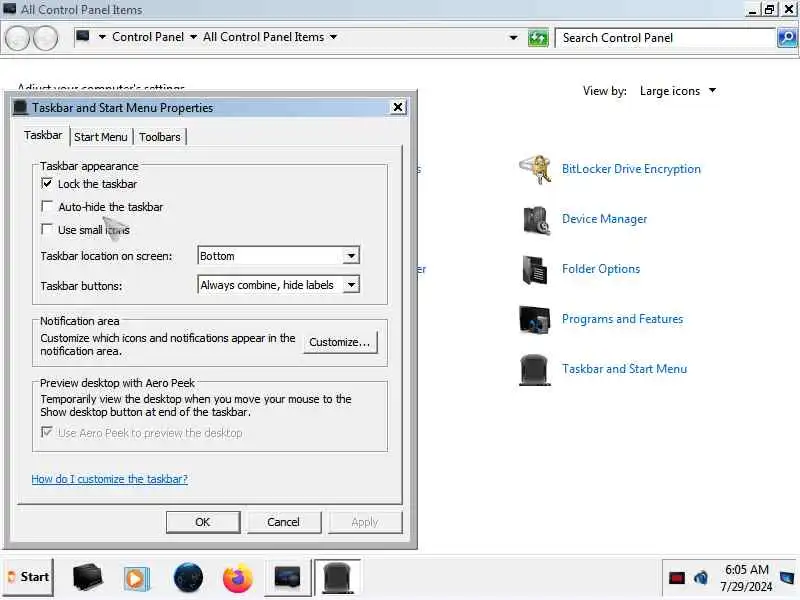The width and height of the screenshot is (800, 600).
Task: Click Cancel in Taskbar Properties
Action: pyautogui.click(x=284, y=522)
